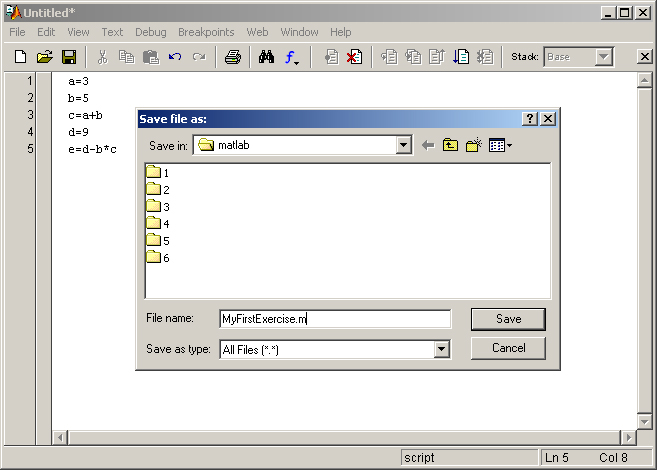
Task: Click the horizontal scrollbar left arrow
Action: coord(60,438)
